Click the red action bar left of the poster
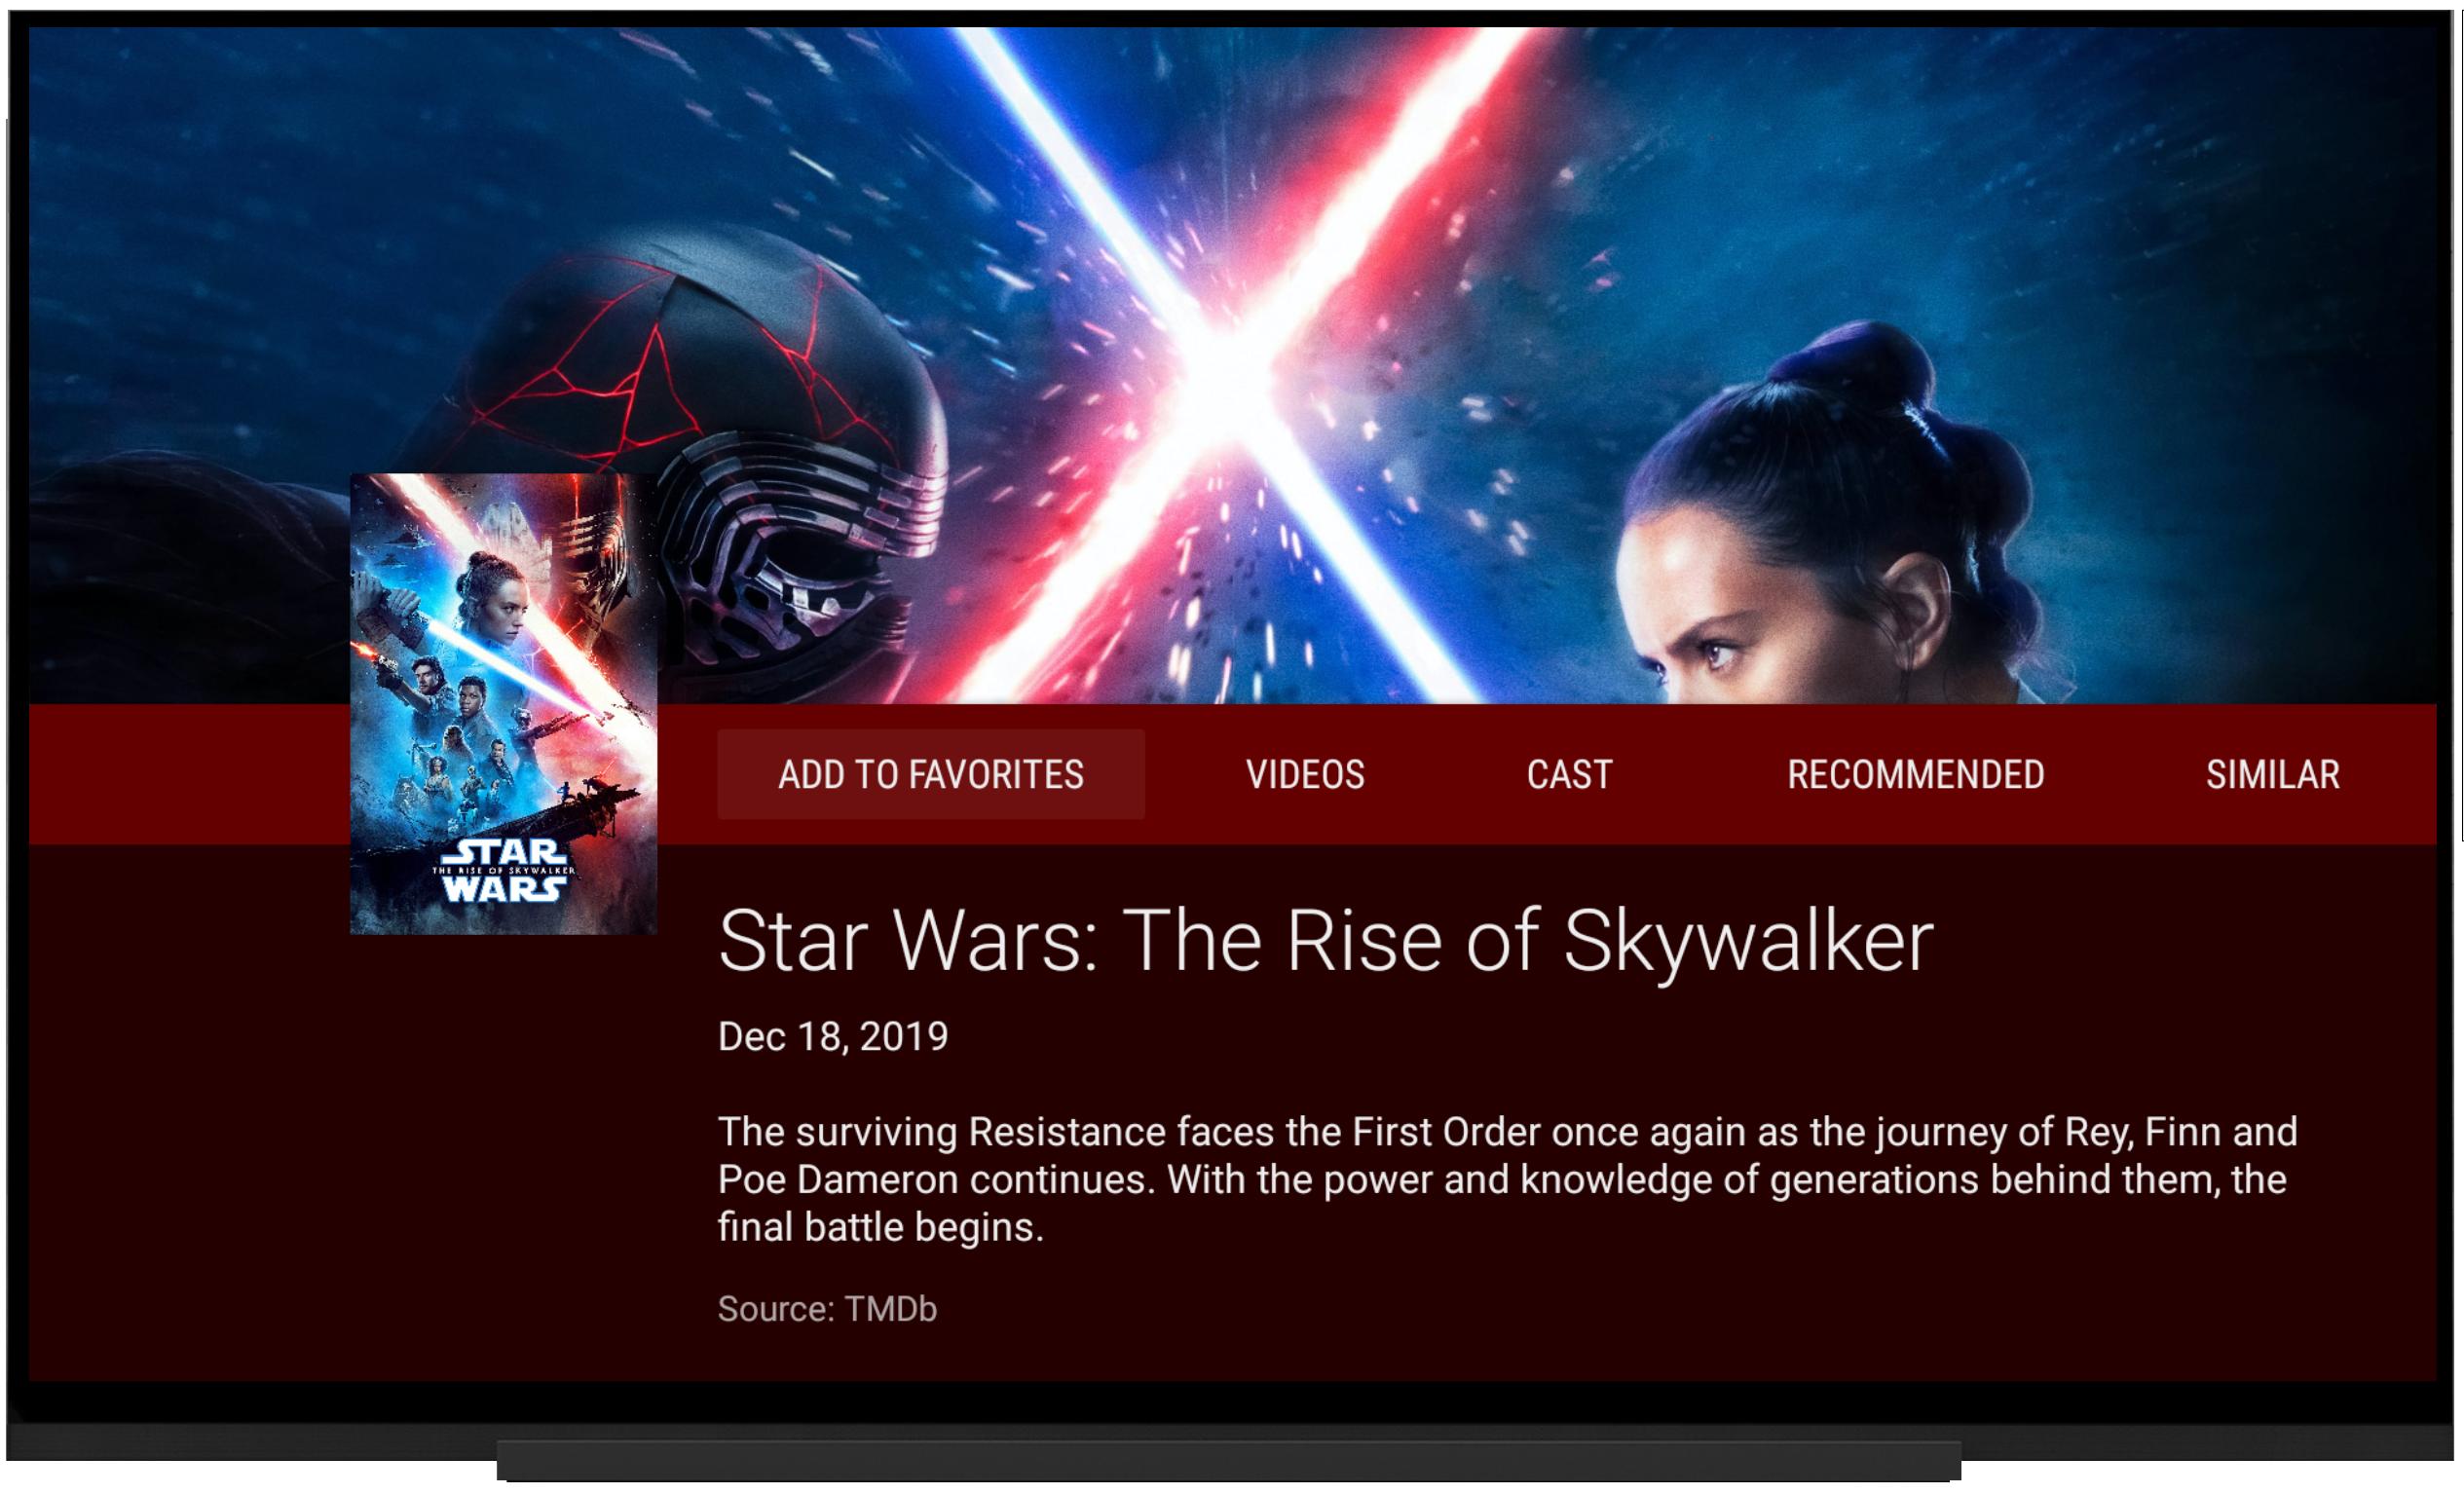Viewport: 2464px width, 1494px height. (190, 774)
